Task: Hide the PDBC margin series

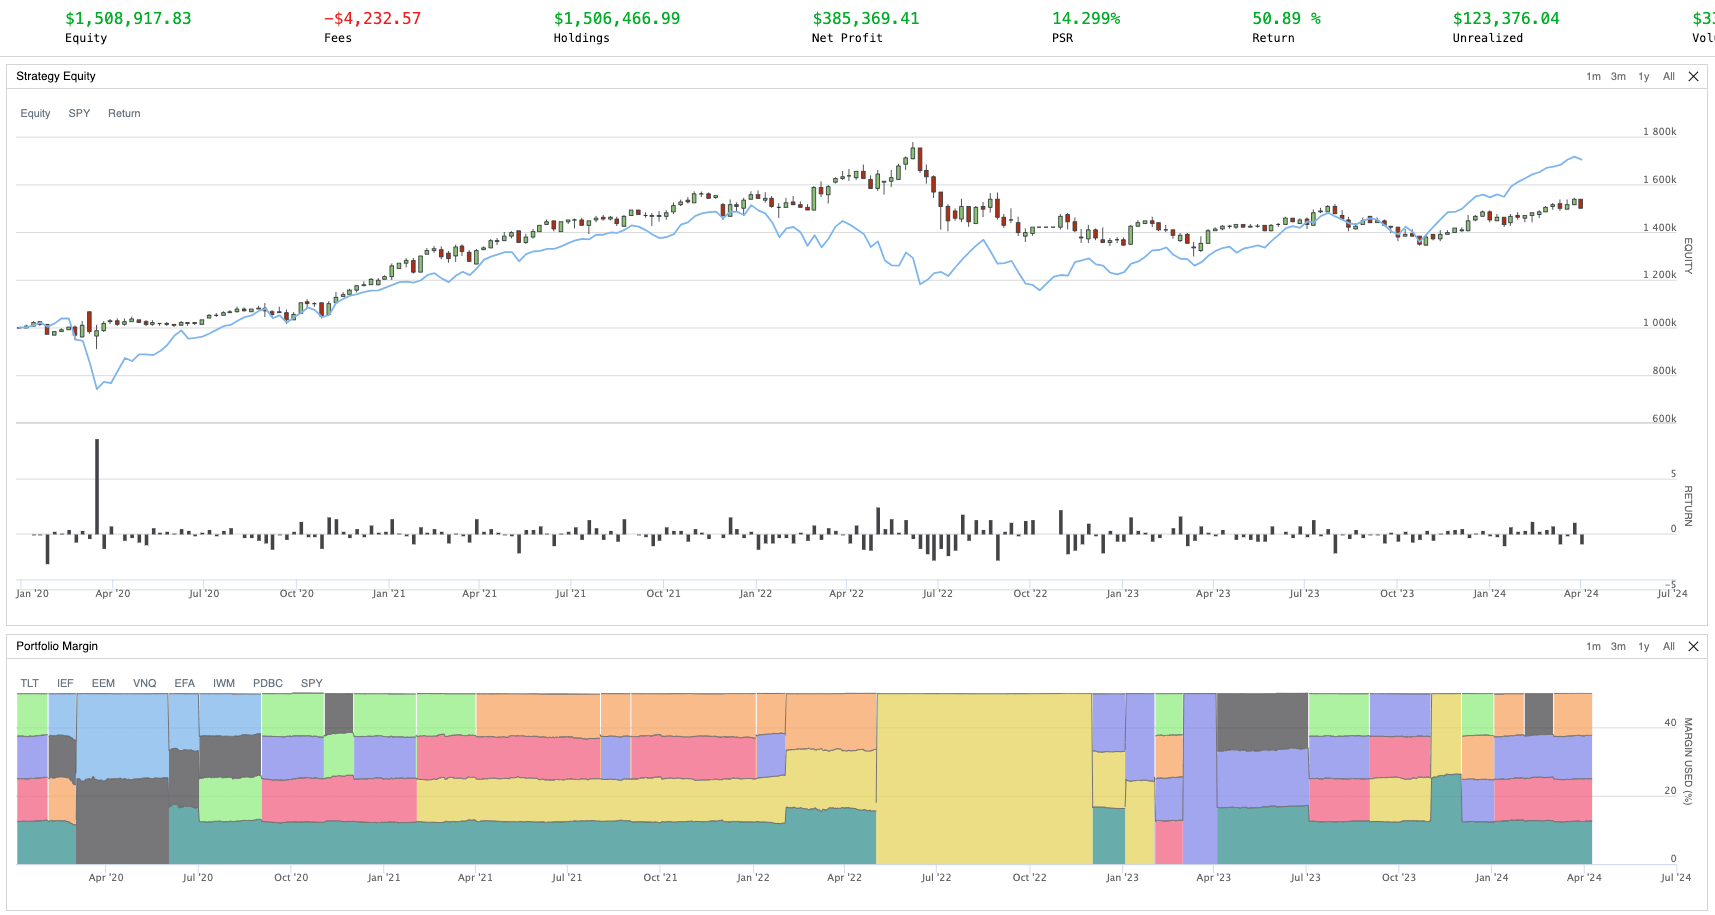Action: tap(268, 684)
